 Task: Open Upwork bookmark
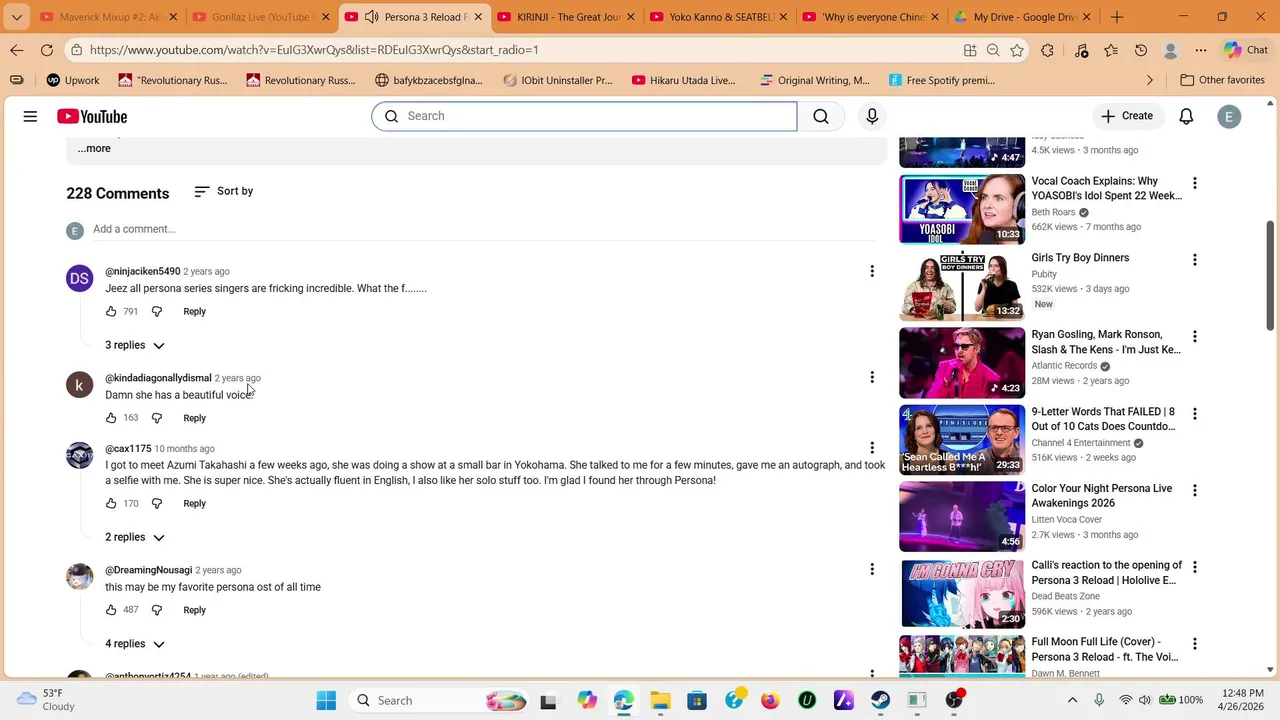(72, 80)
